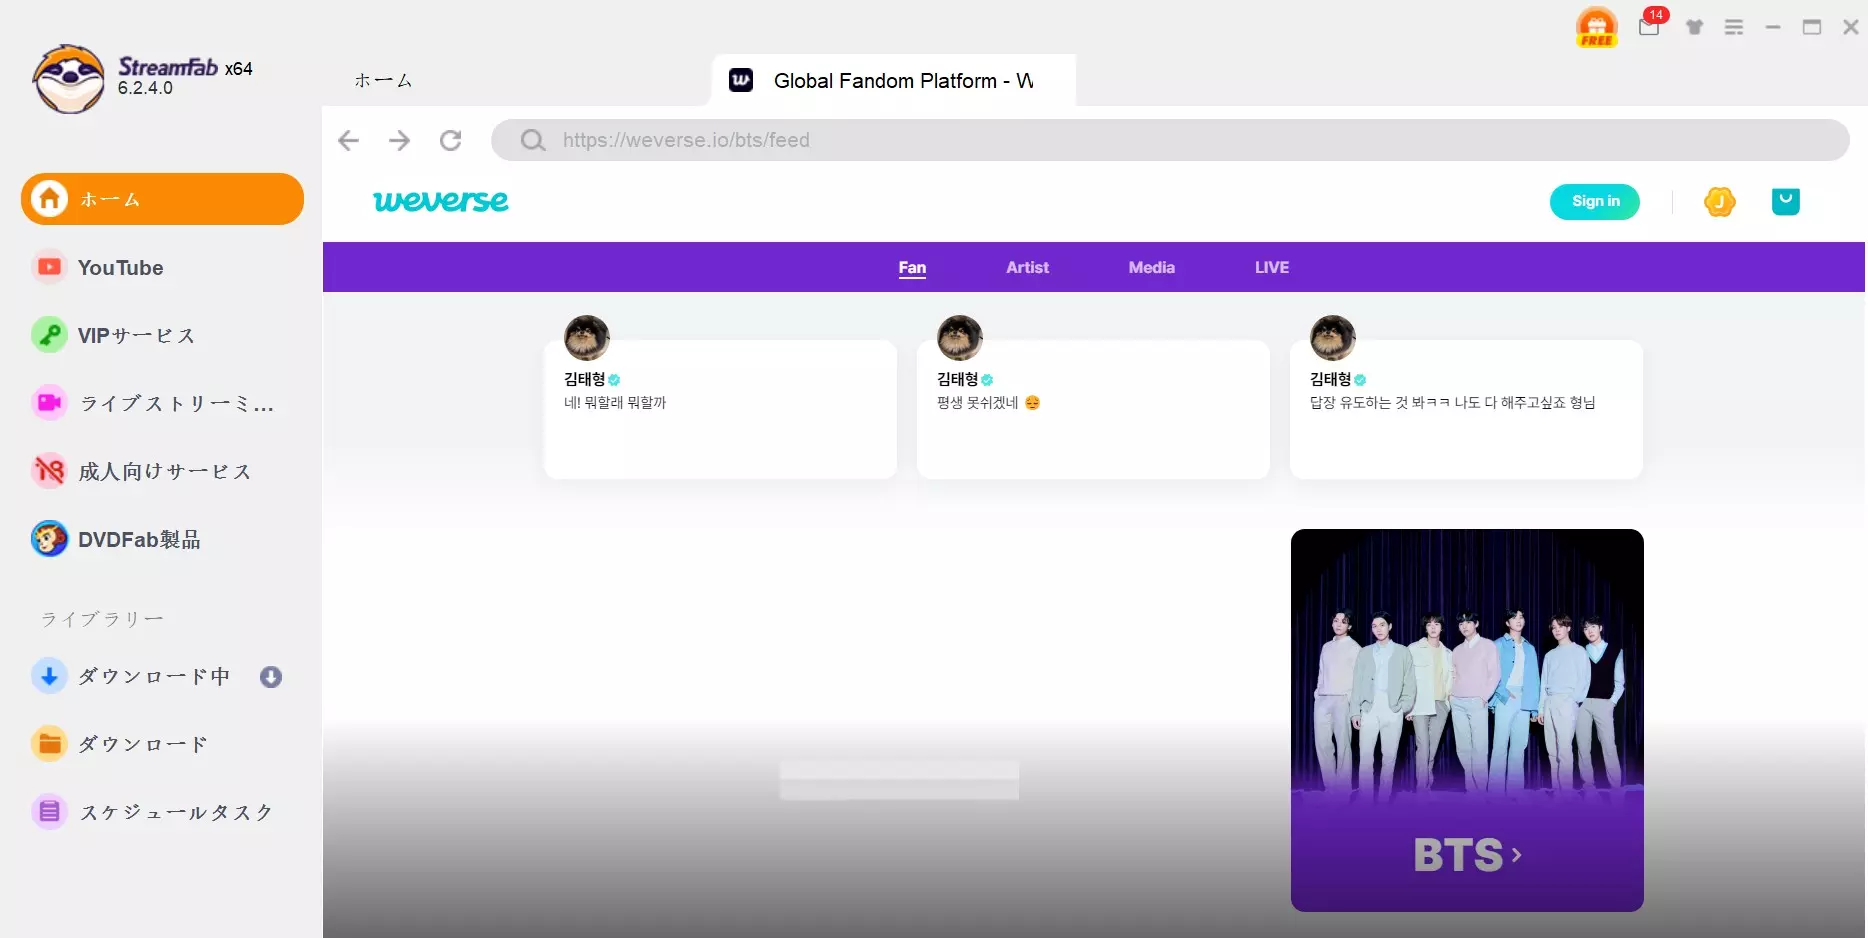The image size is (1868, 938).
Task: Open DVDFab製品 in the sidebar
Action: tap(162, 539)
